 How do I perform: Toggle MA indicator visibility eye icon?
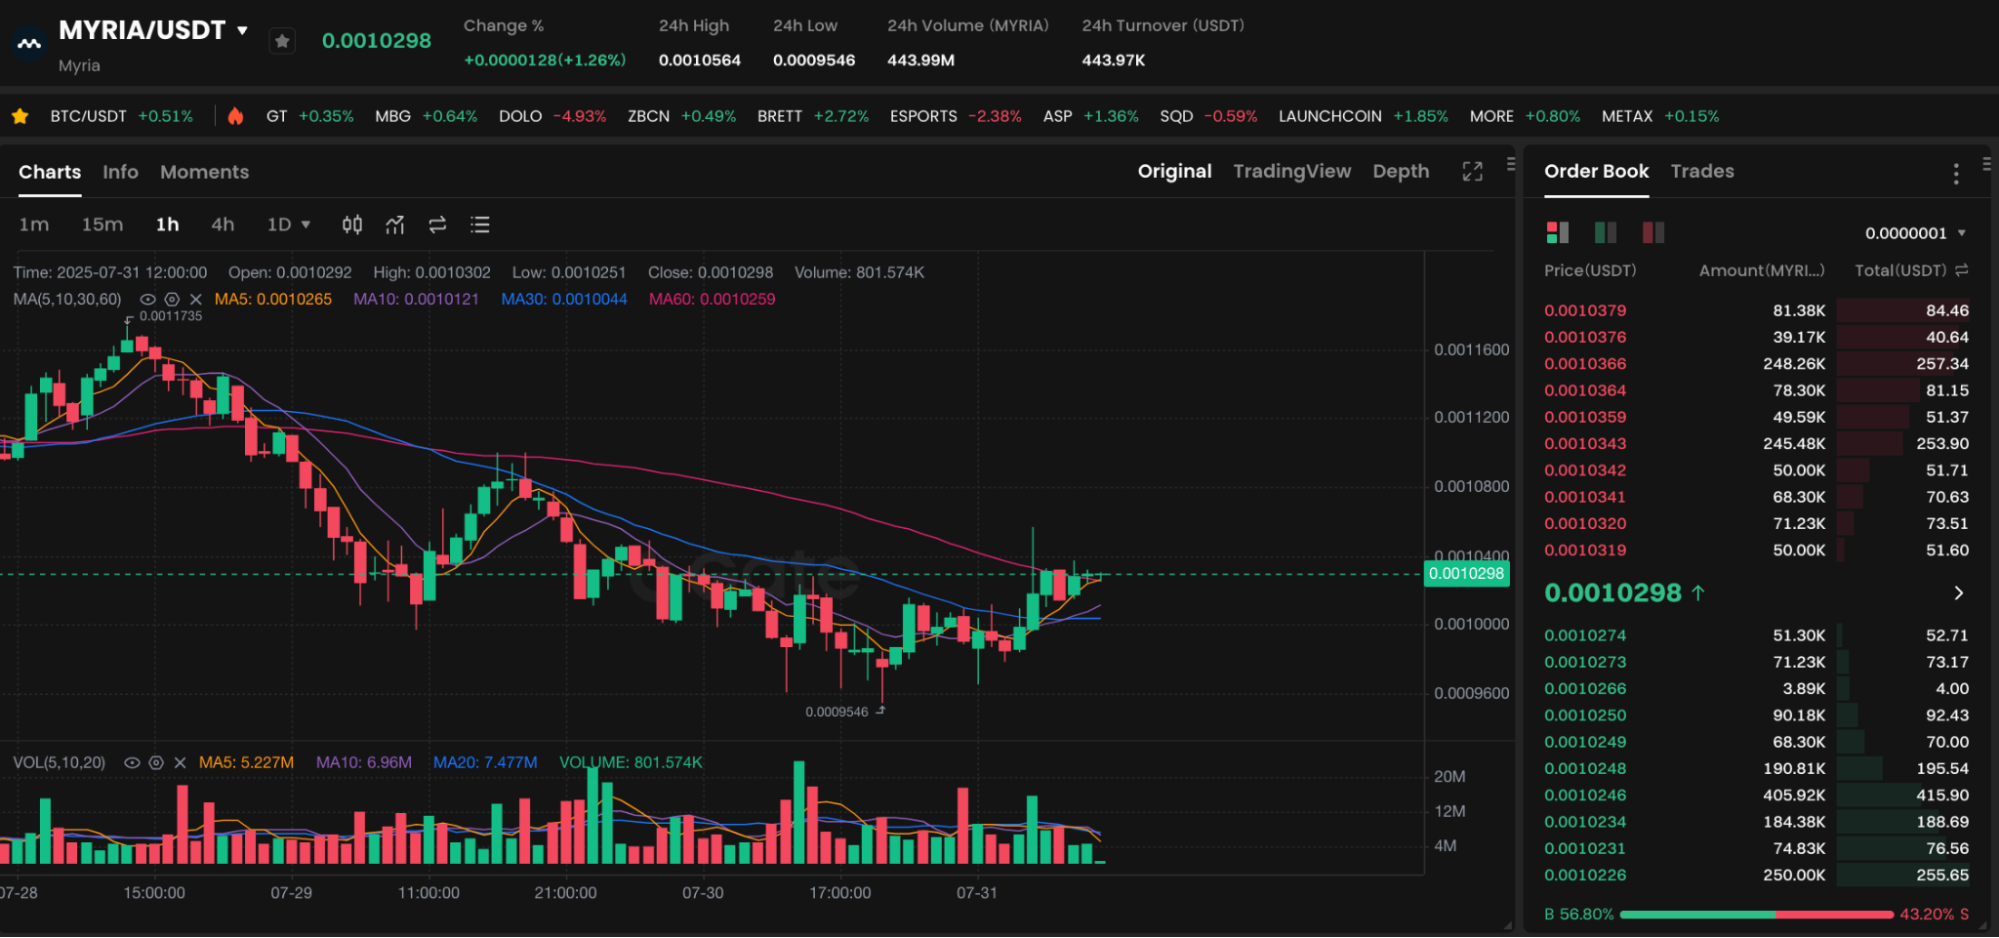147,299
